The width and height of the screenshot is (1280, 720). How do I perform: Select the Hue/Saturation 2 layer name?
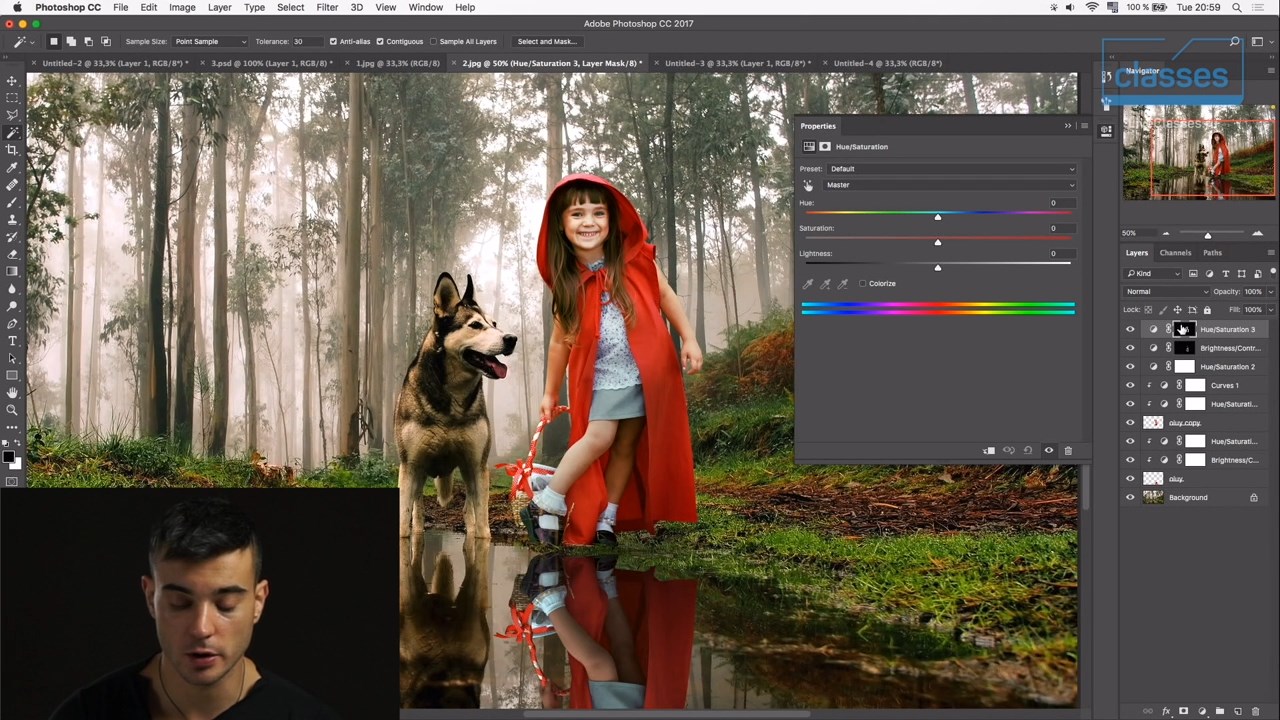click(x=1227, y=367)
